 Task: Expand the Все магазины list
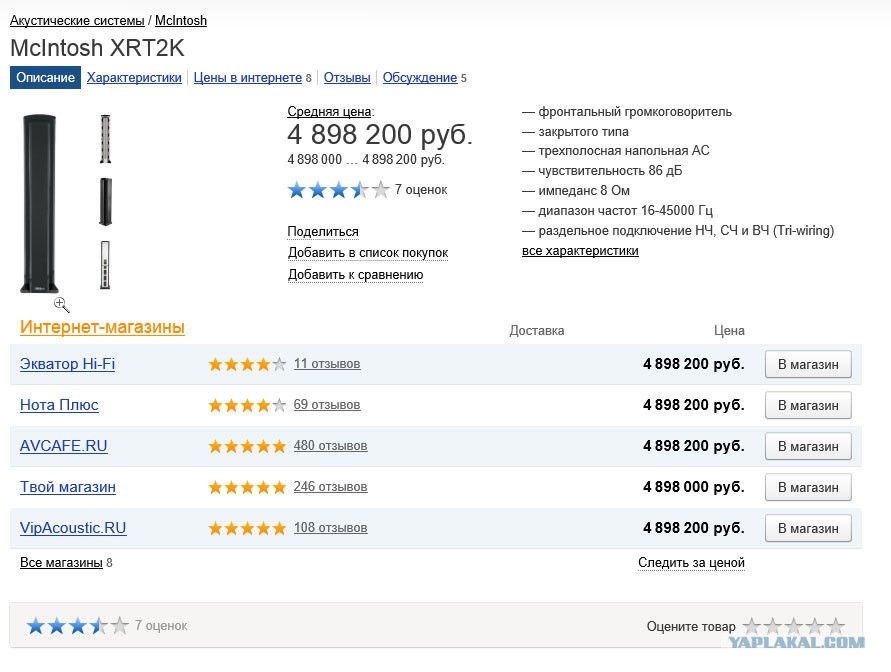coord(61,562)
